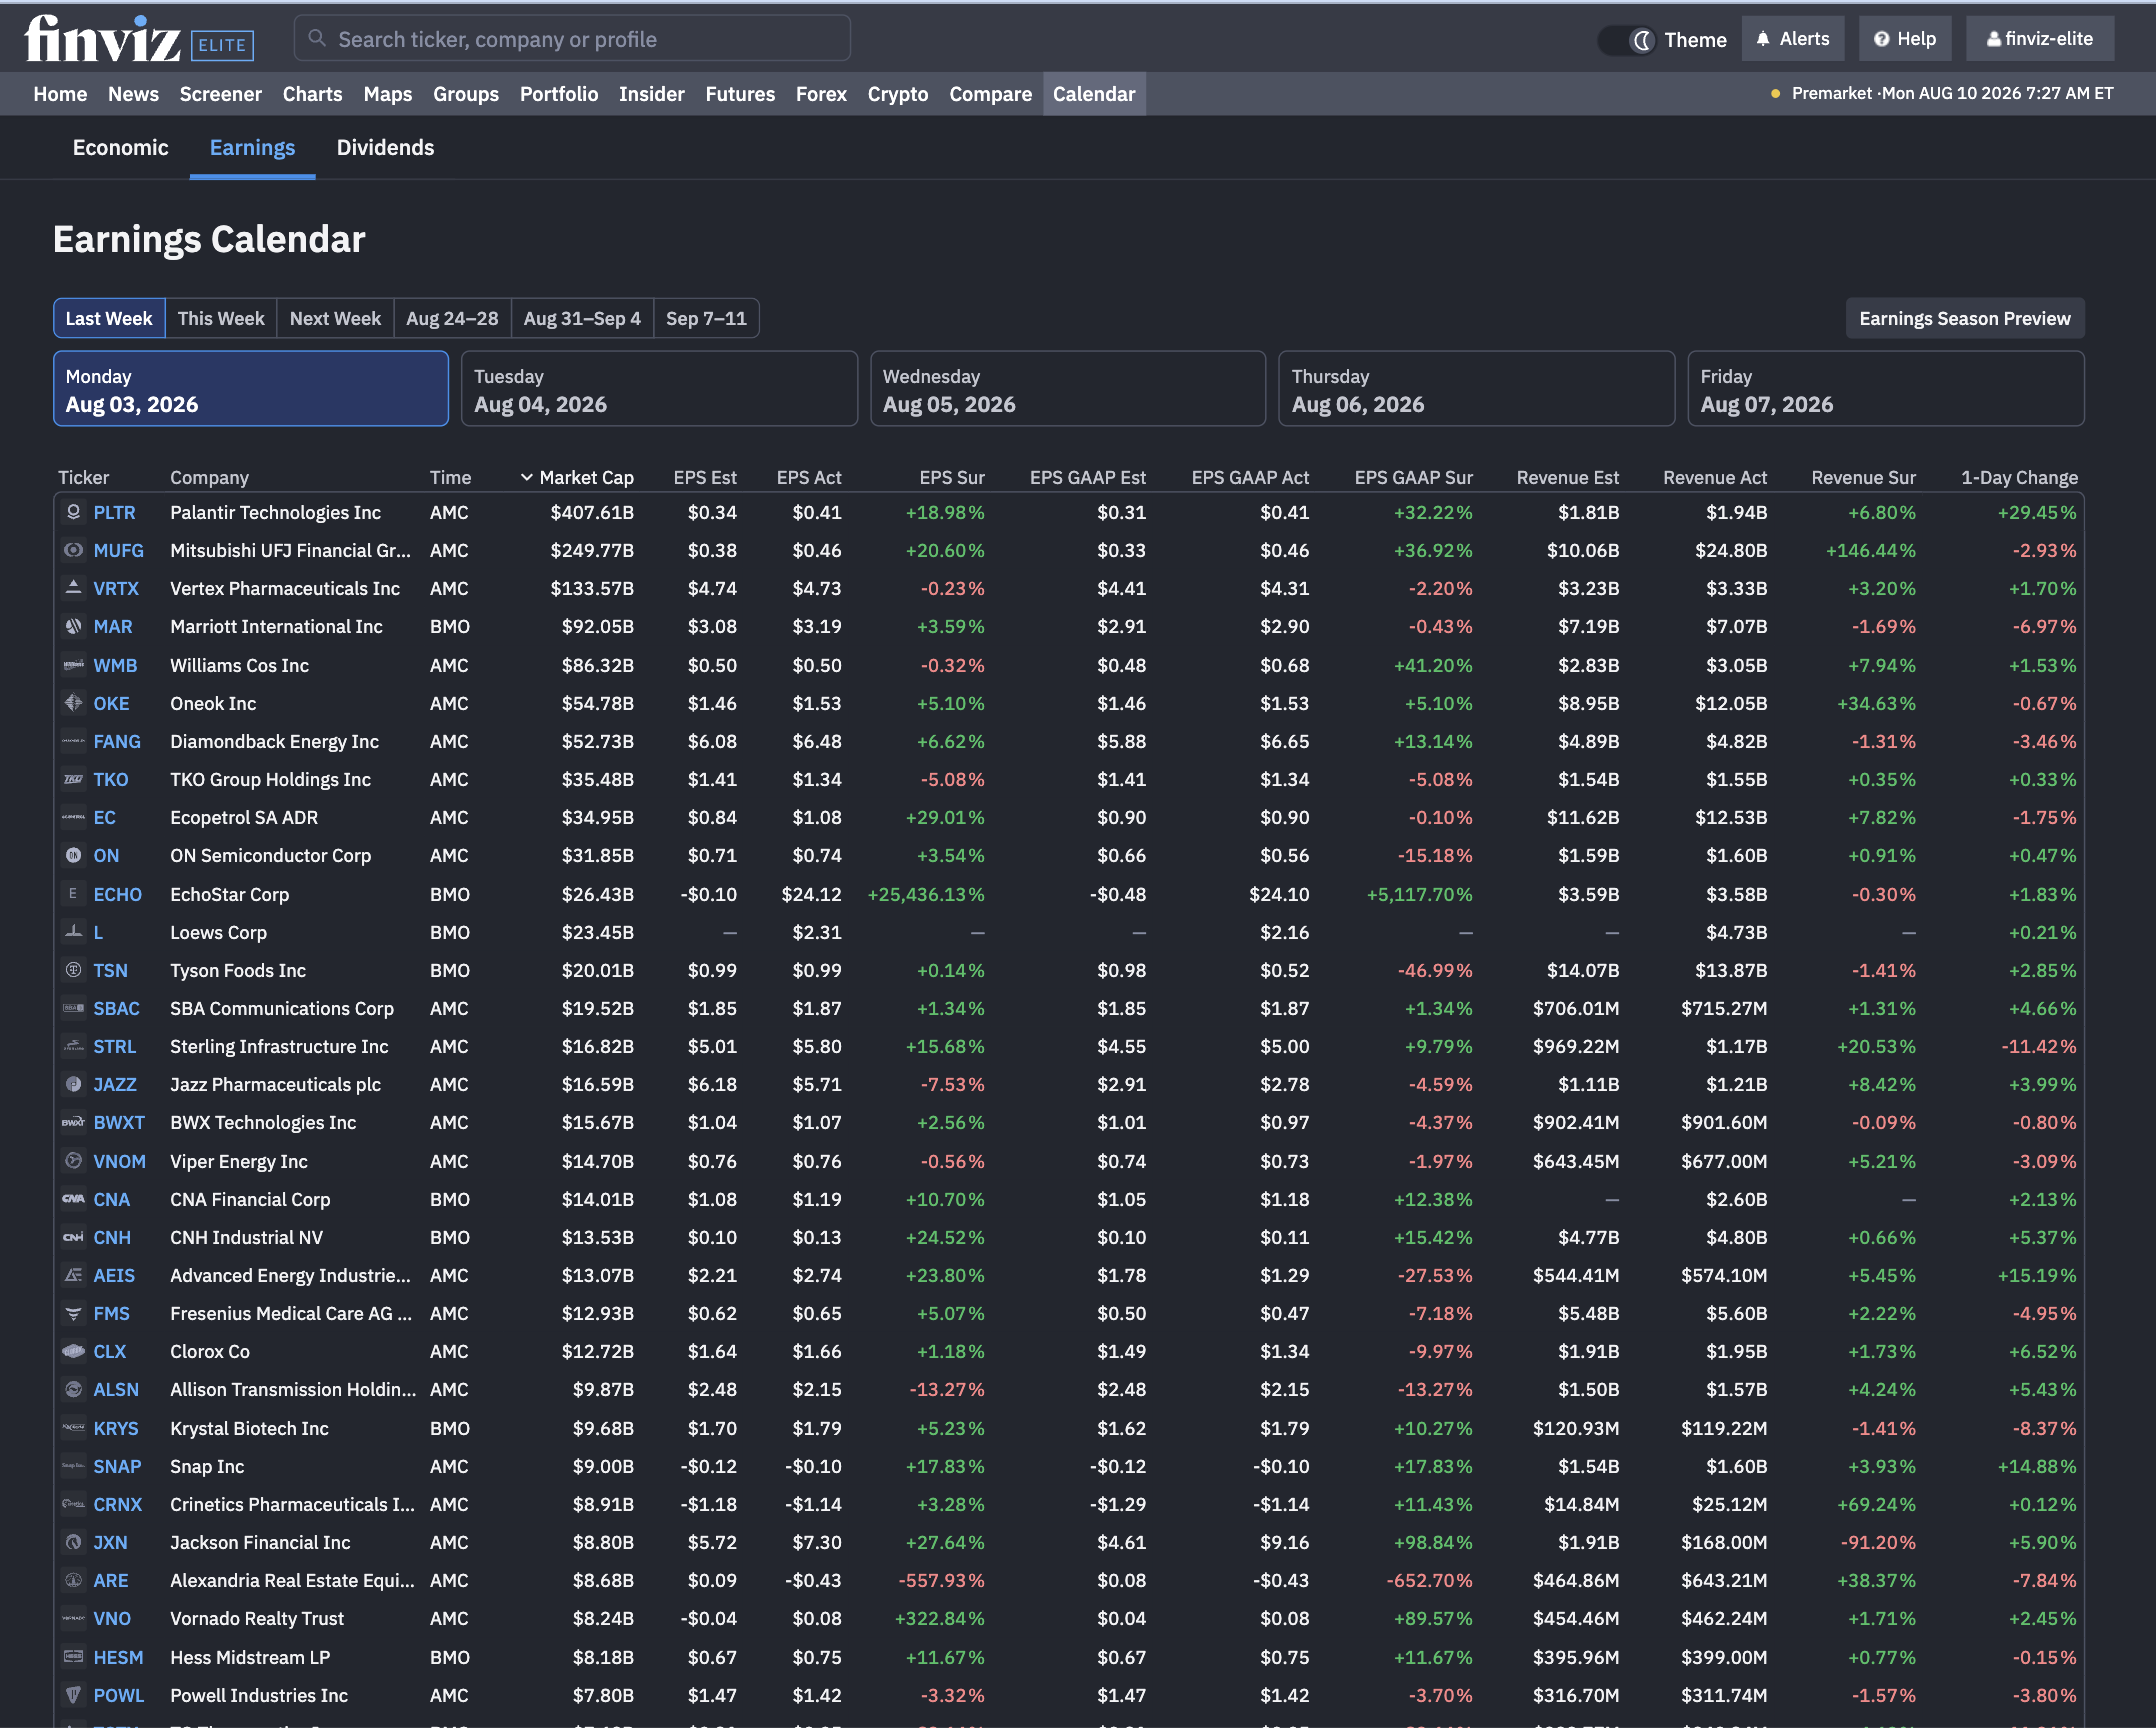Select Tuesday Aug 04, 2026
Image resolution: width=2156 pixels, height=1728 pixels.
[659, 389]
